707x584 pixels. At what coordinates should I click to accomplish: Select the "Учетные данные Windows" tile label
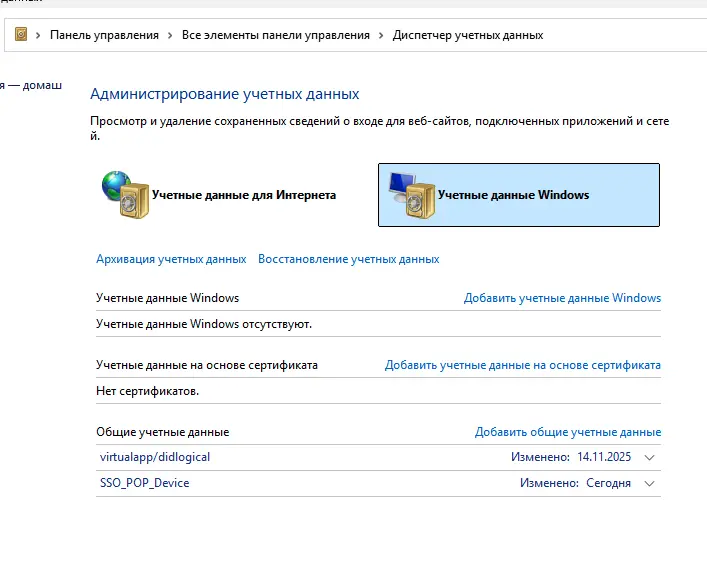click(x=513, y=195)
